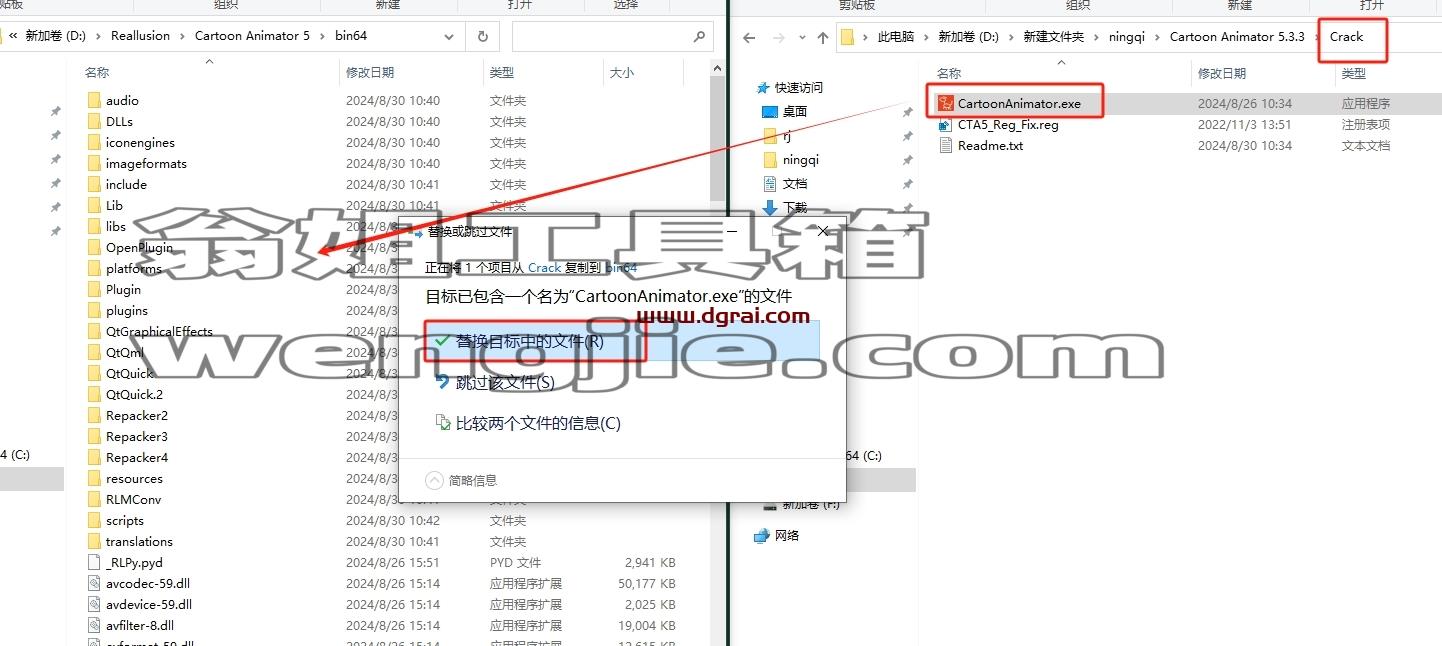Close the 替换或跳过文件 dialog
Screen dimensions: 1442x646
(x=823, y=231)
